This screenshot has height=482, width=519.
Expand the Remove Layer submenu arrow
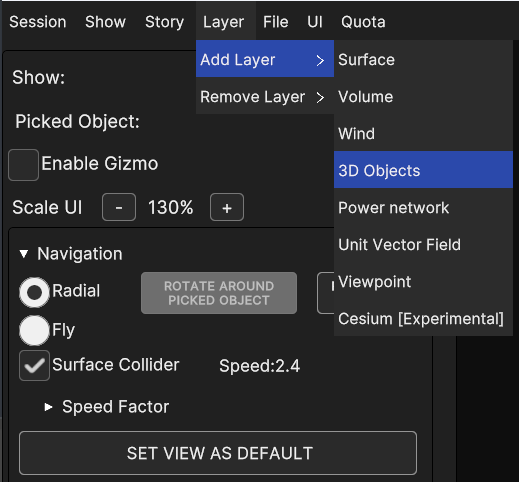(320, 97)
